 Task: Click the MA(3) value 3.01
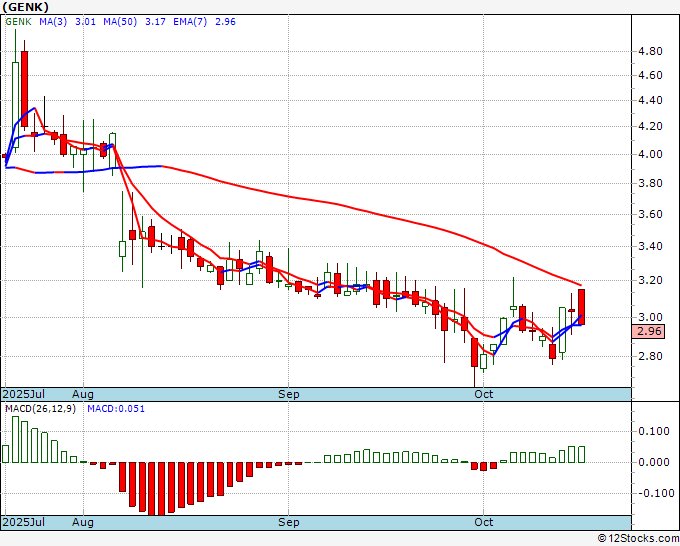(x=85, y=22)
